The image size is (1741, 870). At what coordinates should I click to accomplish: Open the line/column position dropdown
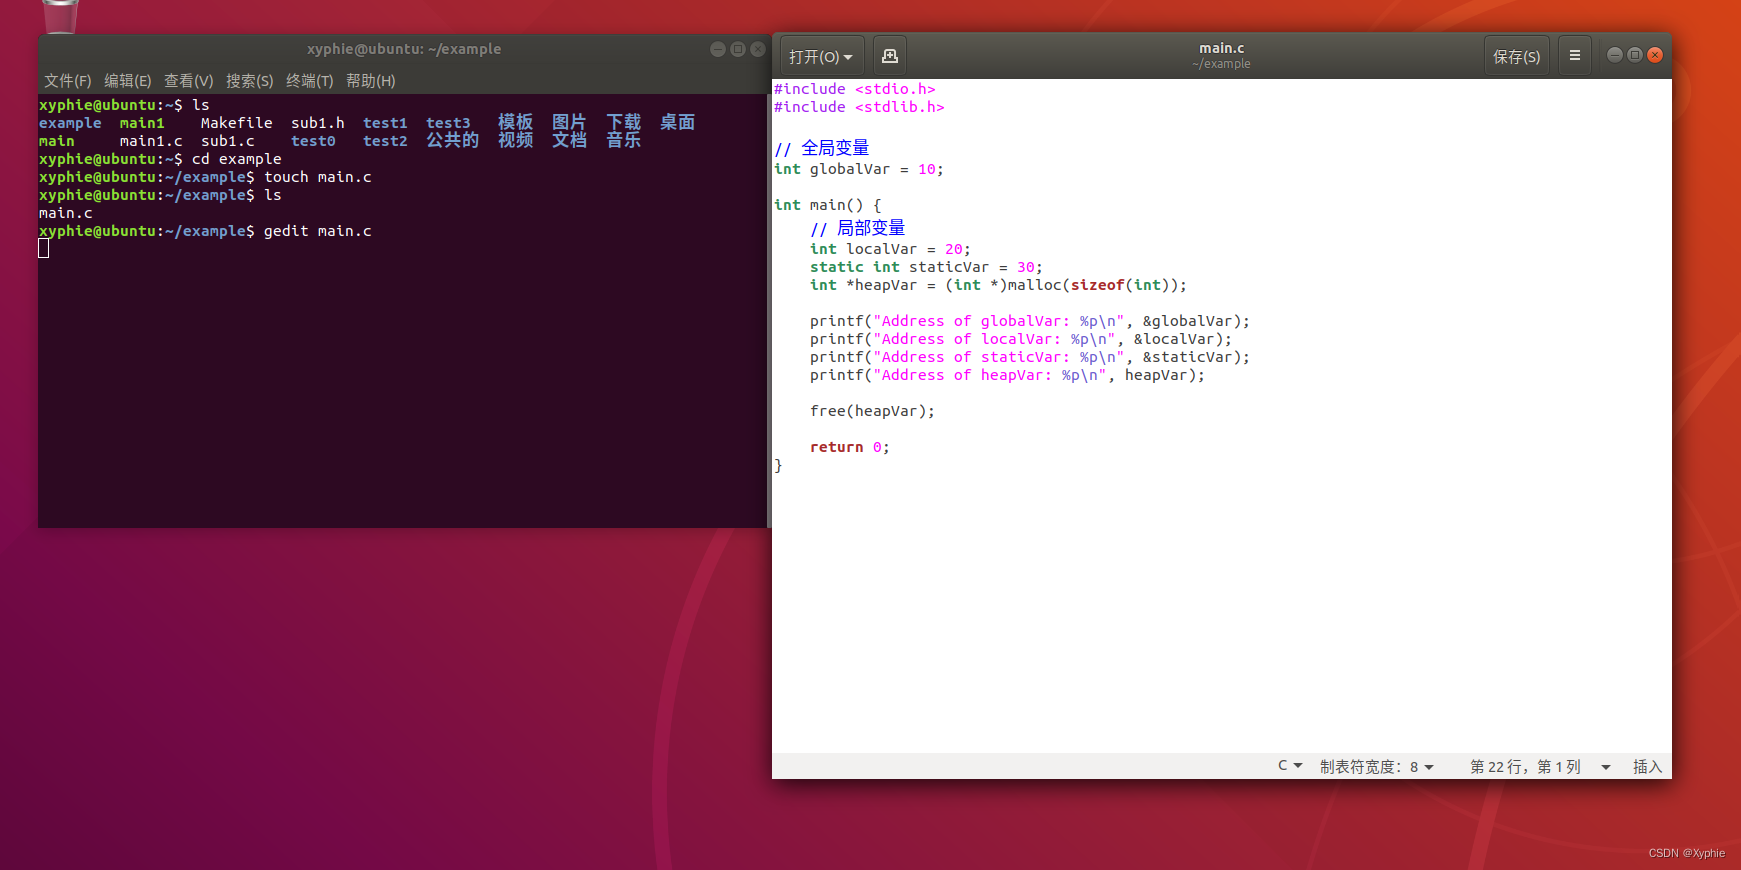(x=1540, y=767)
